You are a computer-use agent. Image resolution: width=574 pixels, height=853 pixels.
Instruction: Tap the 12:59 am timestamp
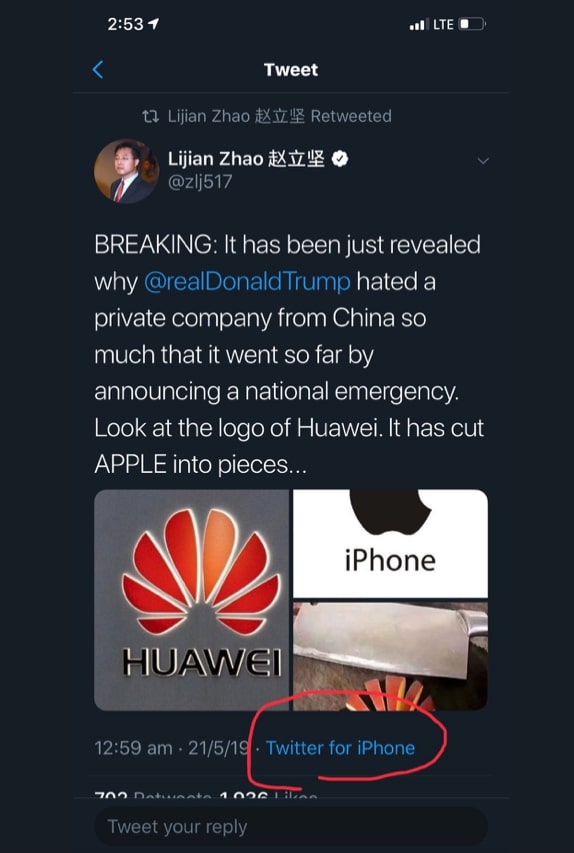click(x=133, y=748)
